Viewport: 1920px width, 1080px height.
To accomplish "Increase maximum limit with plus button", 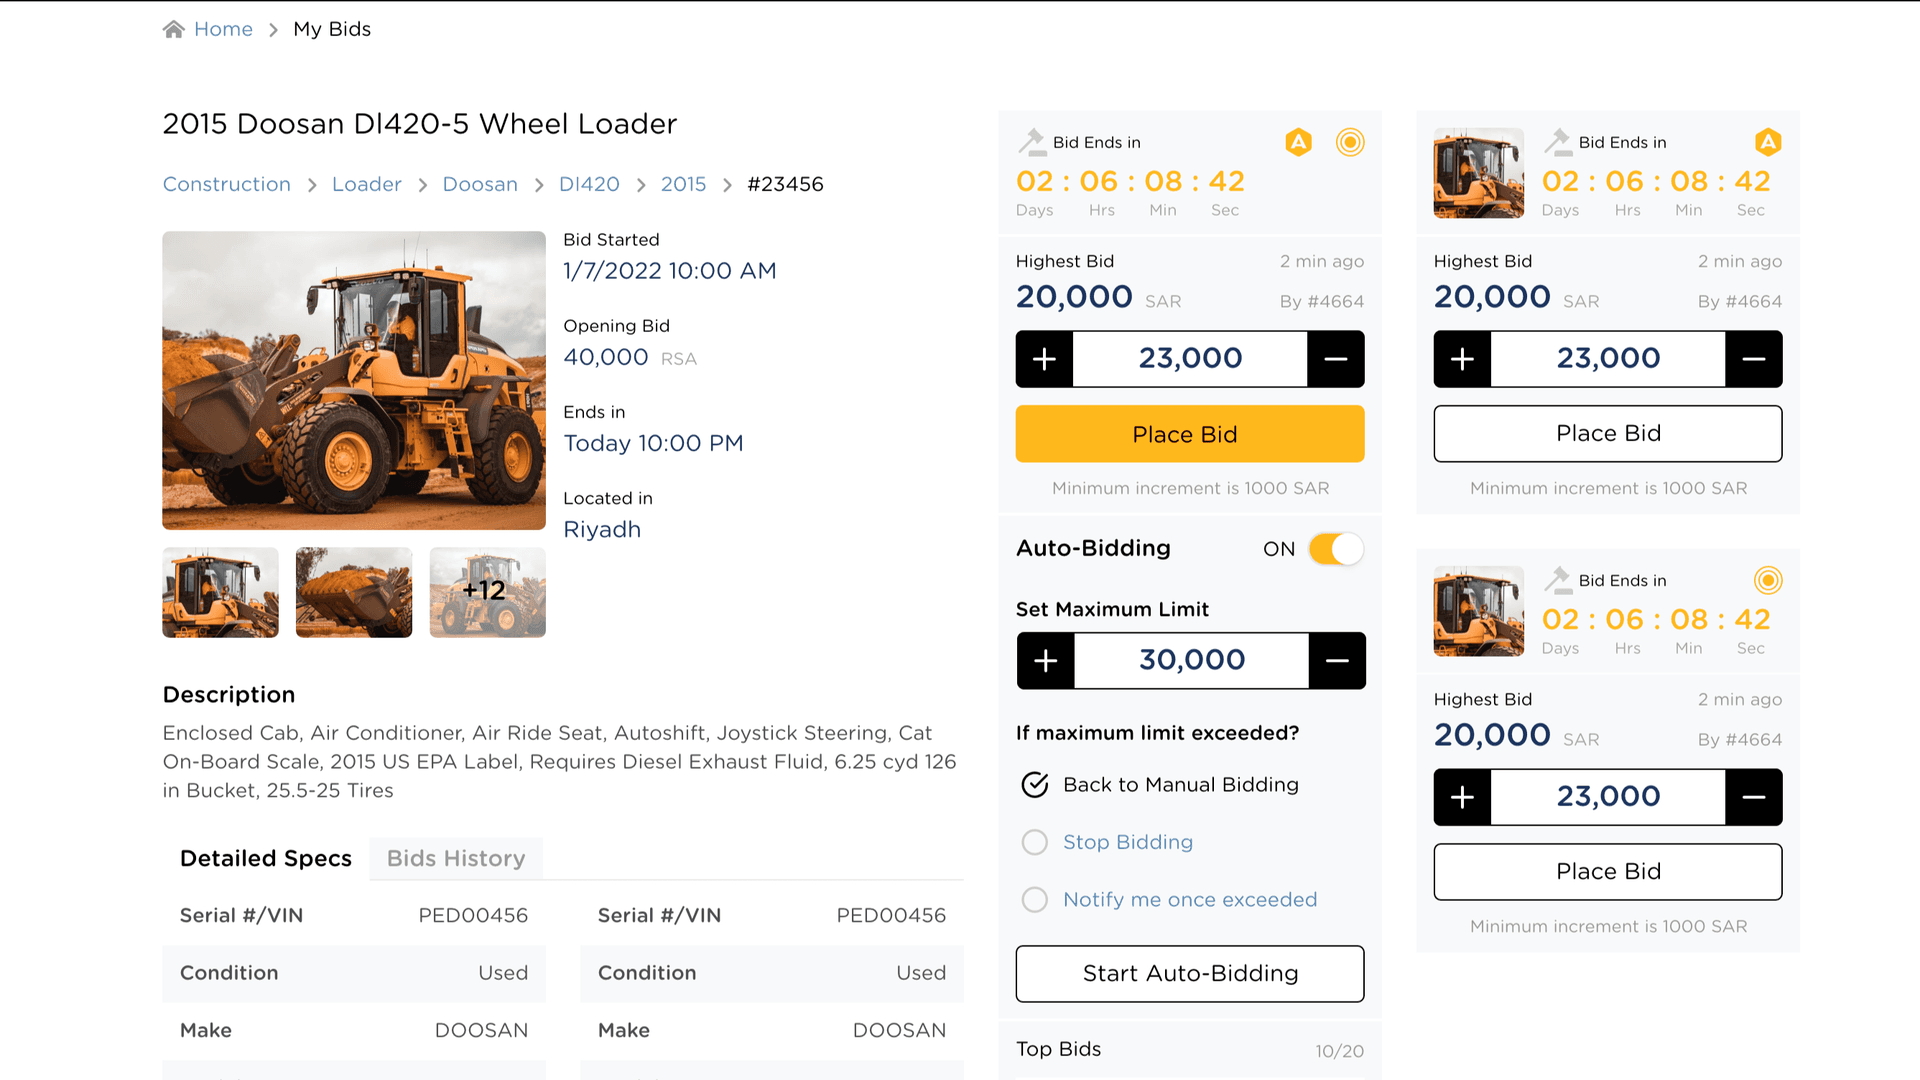I will [1046, 661].
